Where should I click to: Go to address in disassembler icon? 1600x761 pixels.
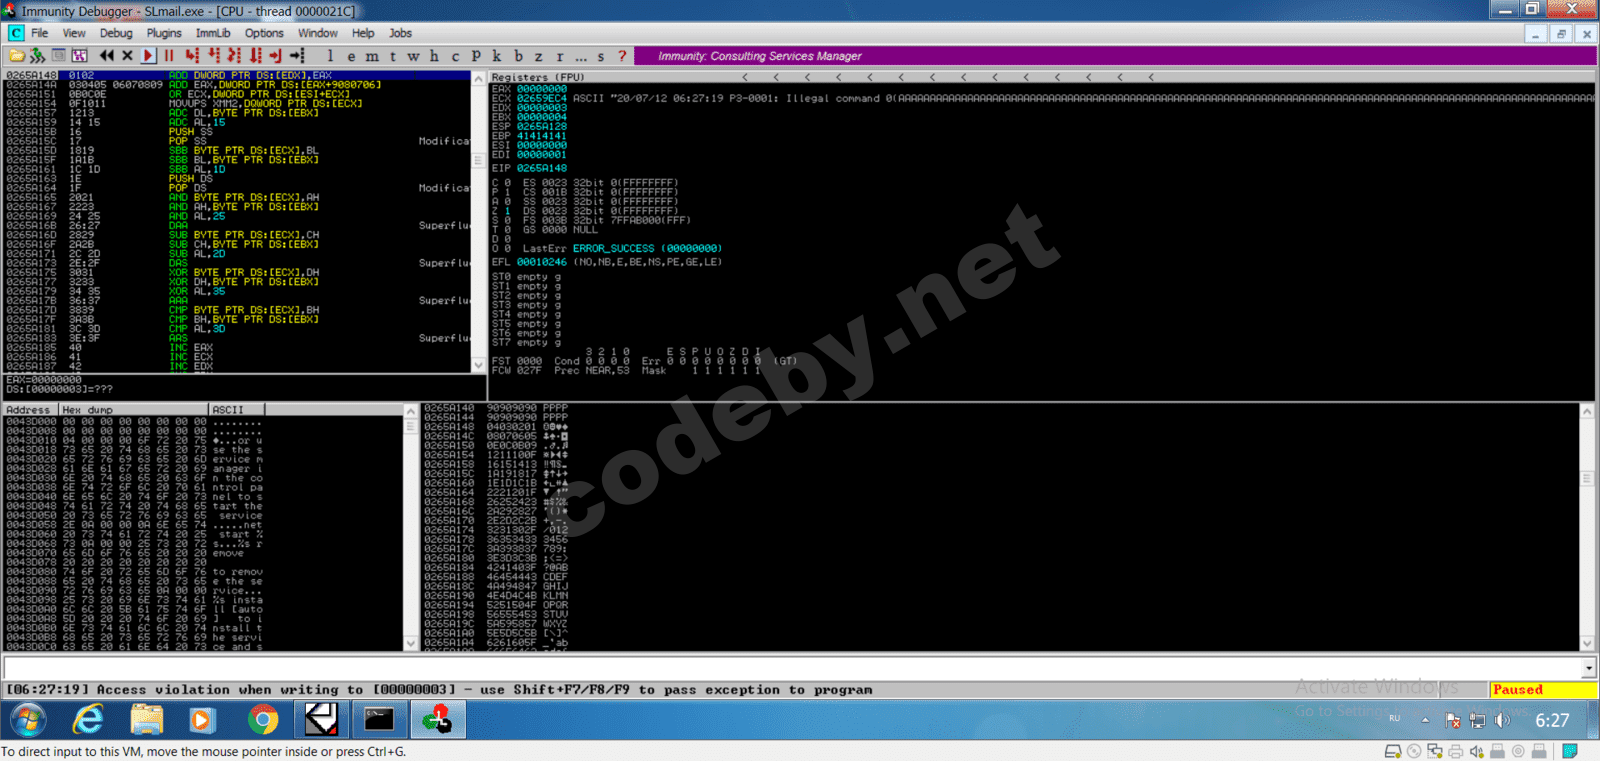point(297,56)
